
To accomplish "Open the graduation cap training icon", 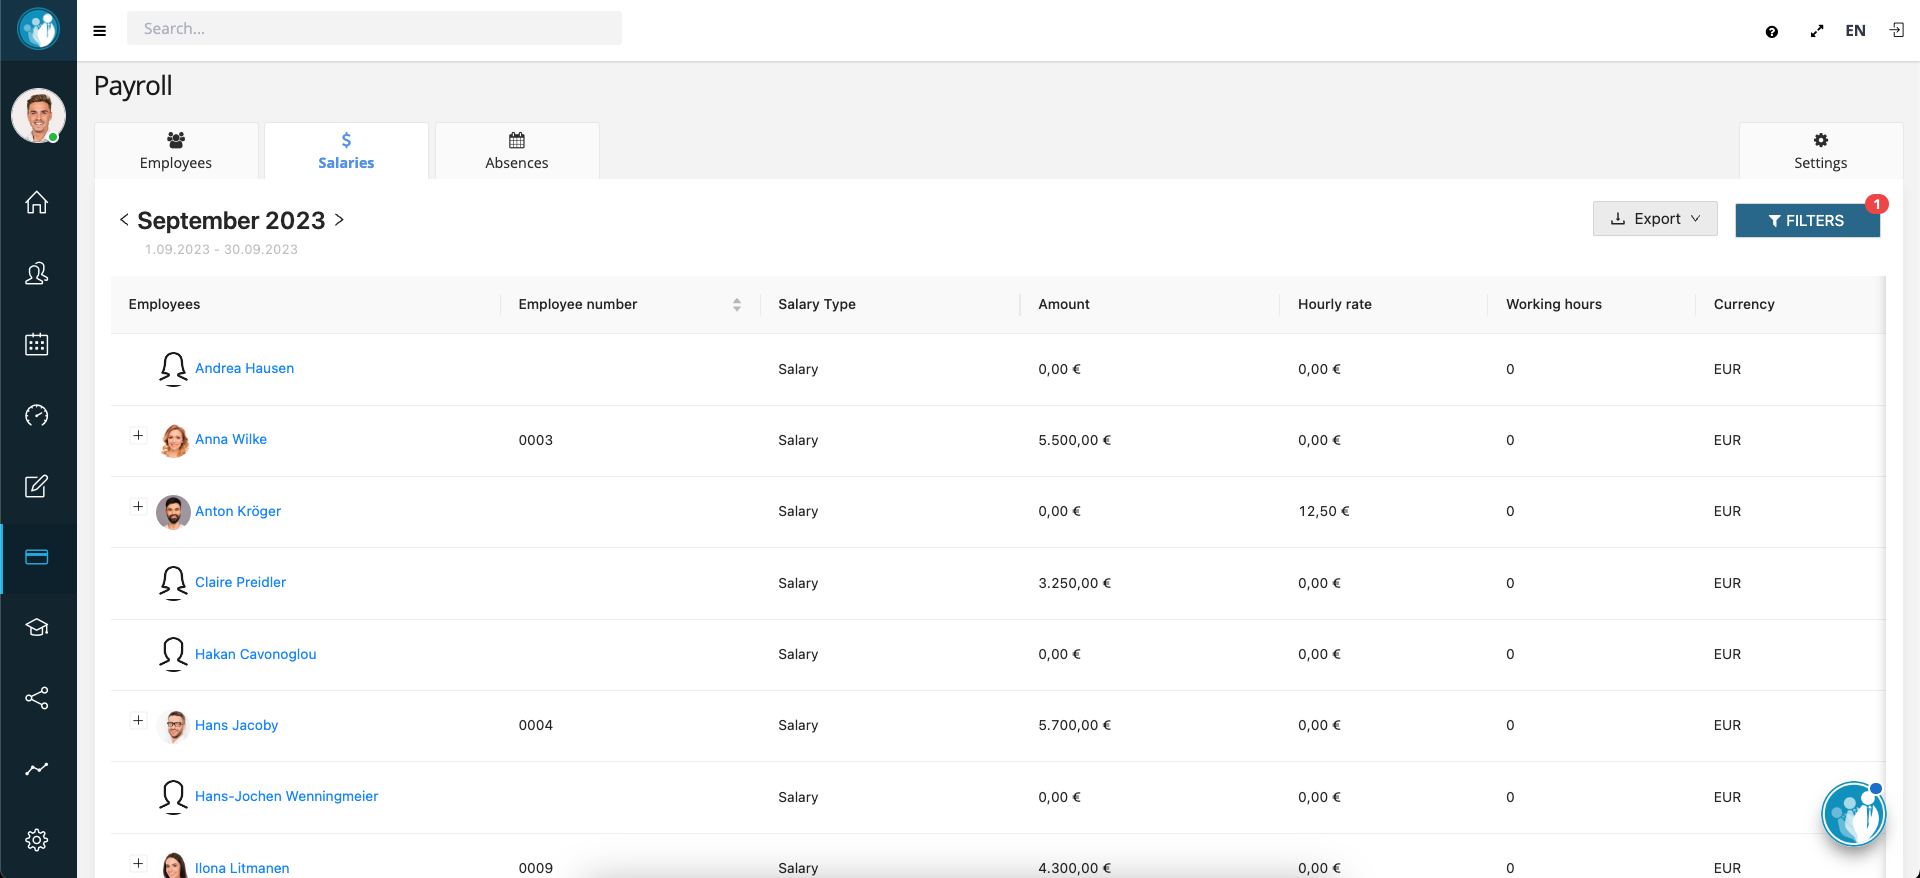I will [x=37, y=628].
